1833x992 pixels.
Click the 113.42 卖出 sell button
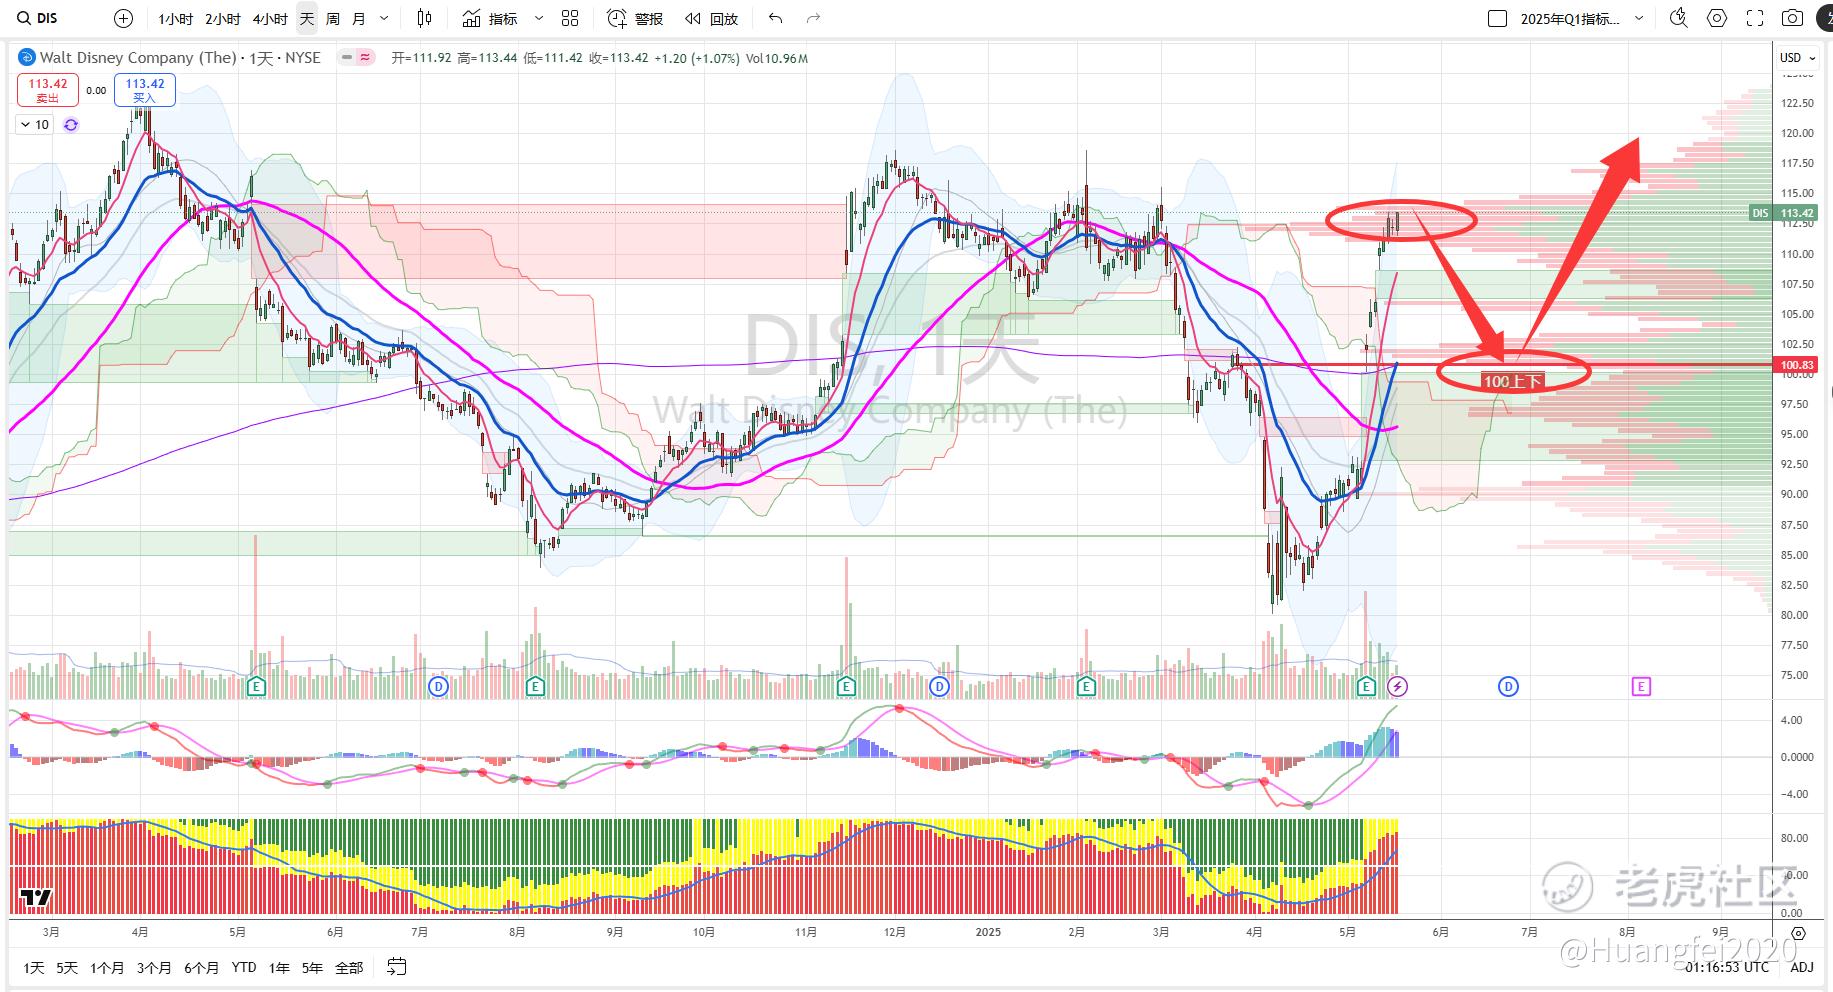[x=47, y=90]
